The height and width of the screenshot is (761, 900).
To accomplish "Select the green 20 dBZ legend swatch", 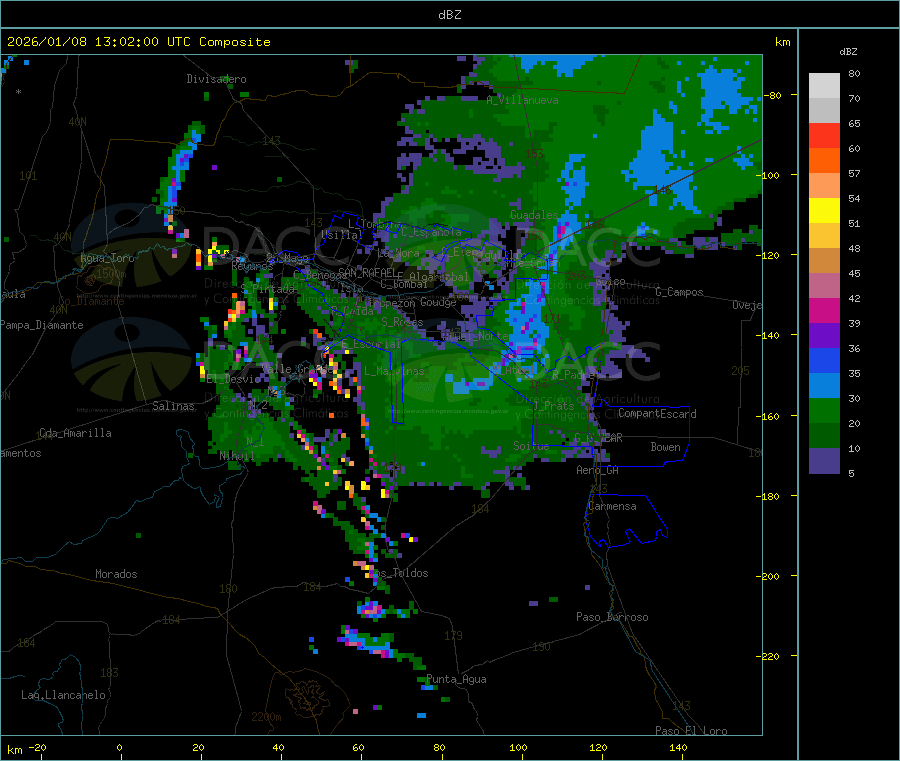I will [824, 410].
